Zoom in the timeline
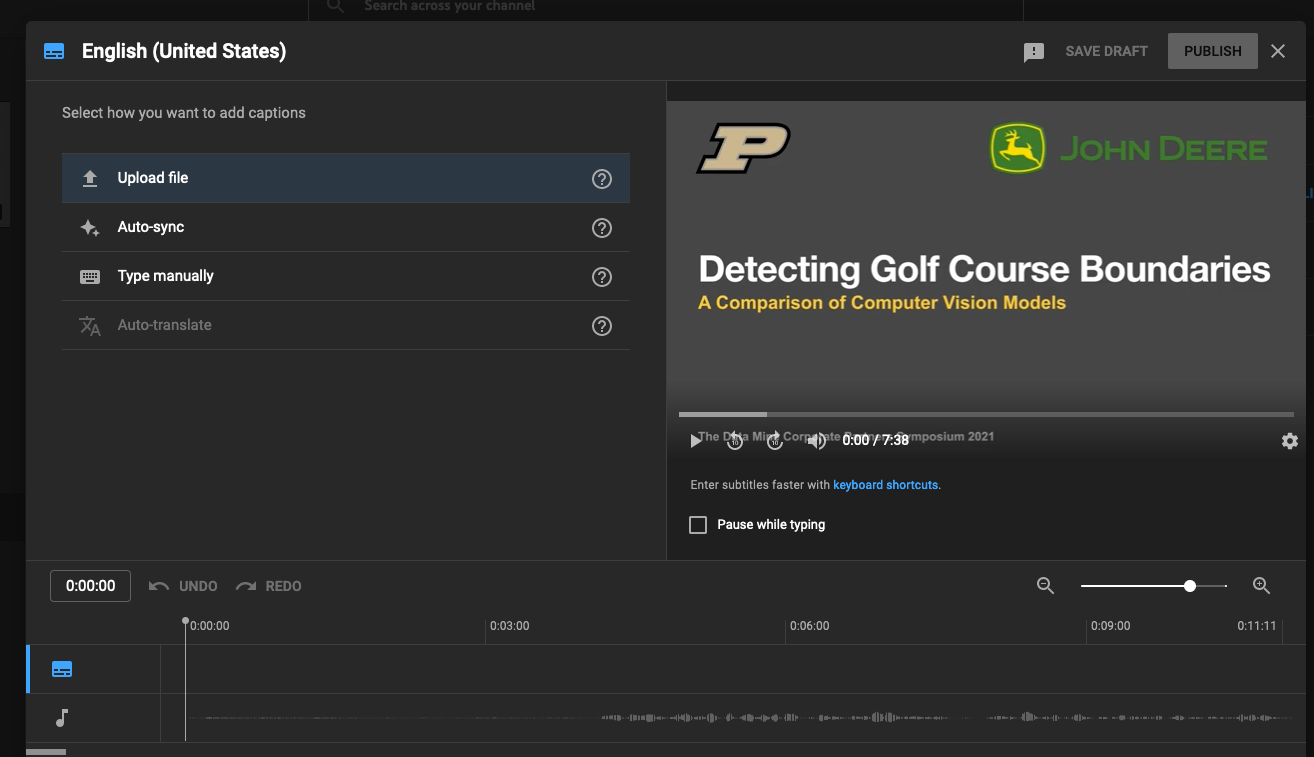 click(1261, 586)
